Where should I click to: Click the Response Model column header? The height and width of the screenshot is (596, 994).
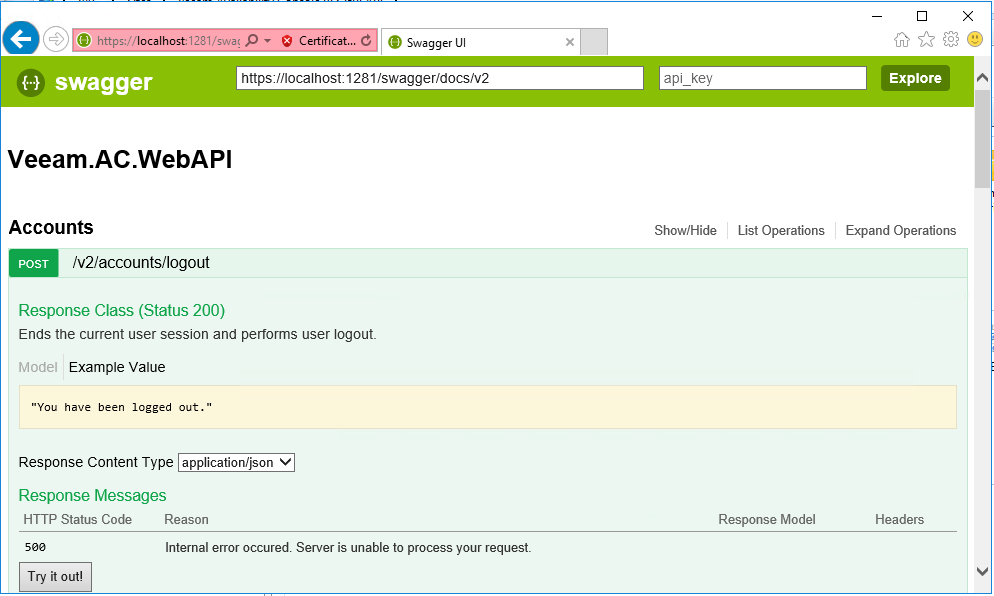tap(767, 519)
